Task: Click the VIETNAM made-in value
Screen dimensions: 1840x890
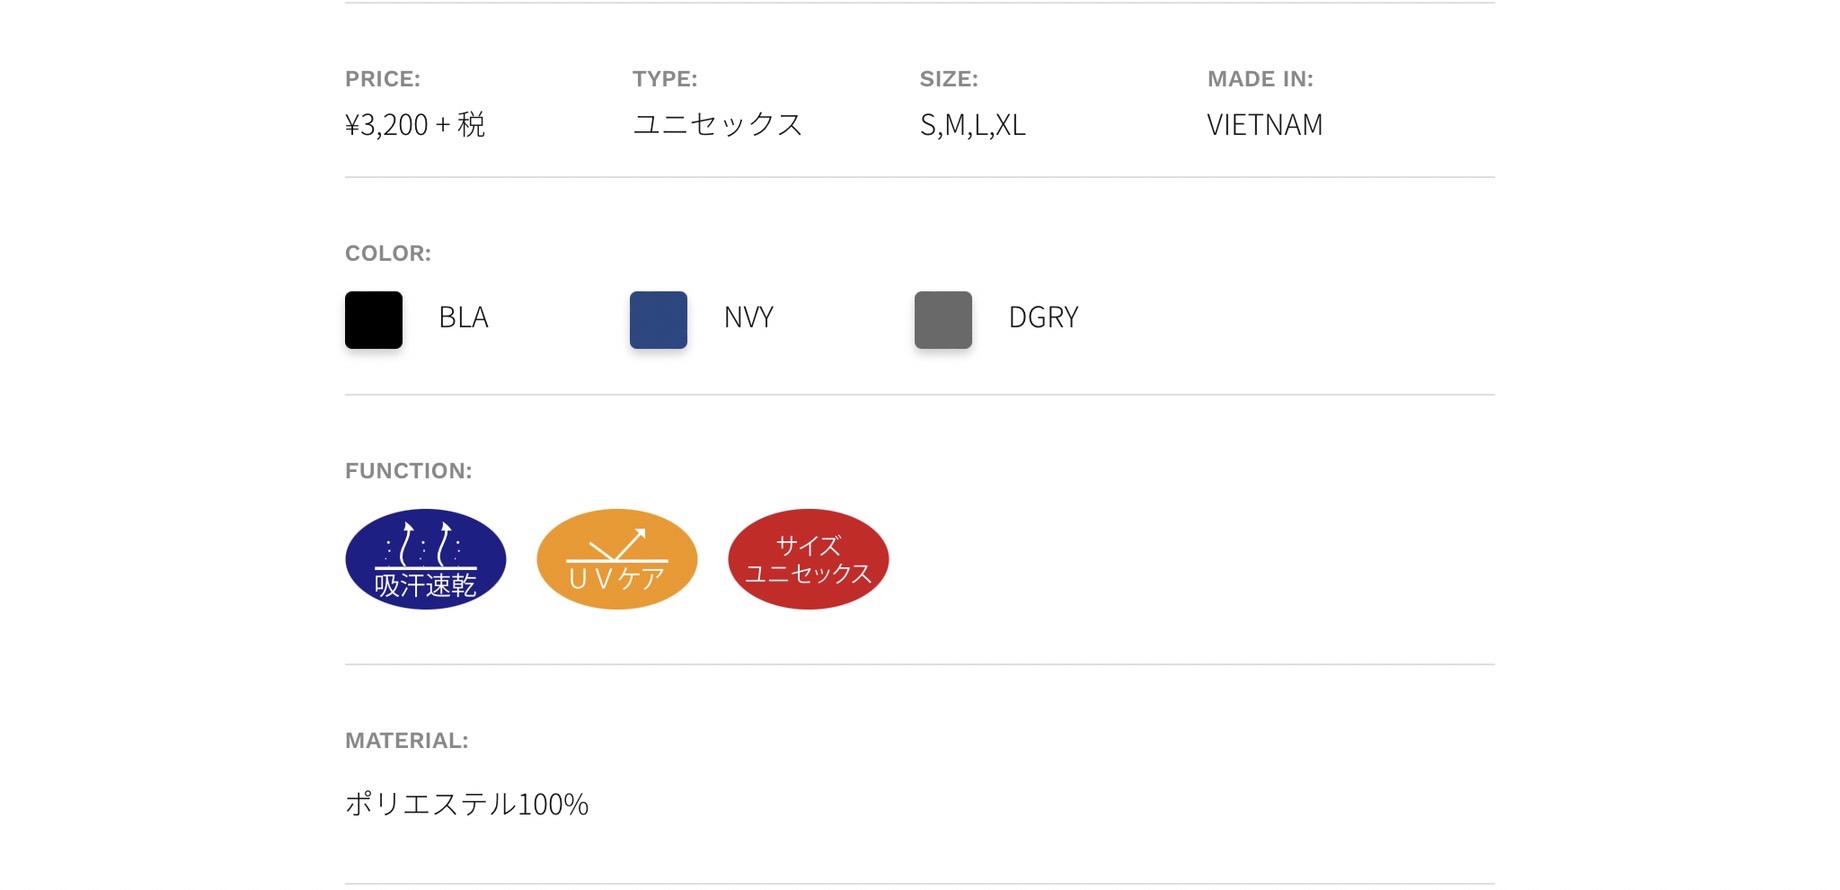Action: click(x=1265, y=124)
